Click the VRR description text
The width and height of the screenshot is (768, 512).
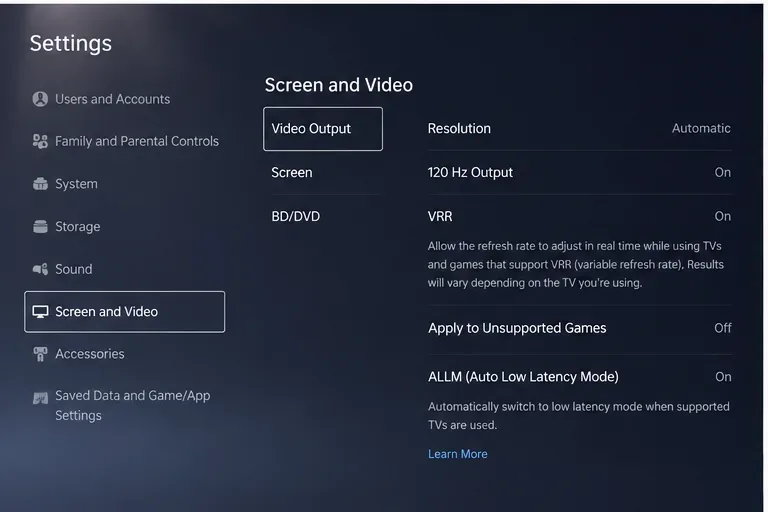click(x=576, y=265)
